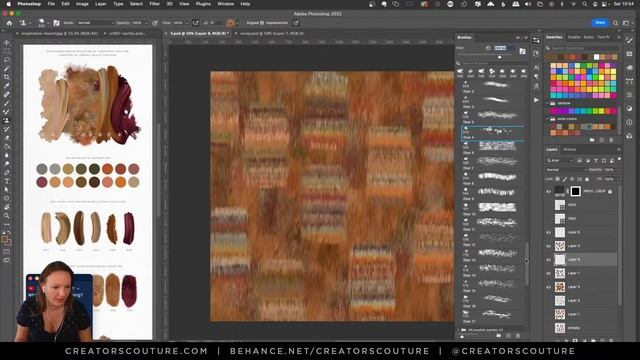Click lock all icon in Layers panel
The height and width of the screenshot is (360, 640).
click(x=587, y=179)
